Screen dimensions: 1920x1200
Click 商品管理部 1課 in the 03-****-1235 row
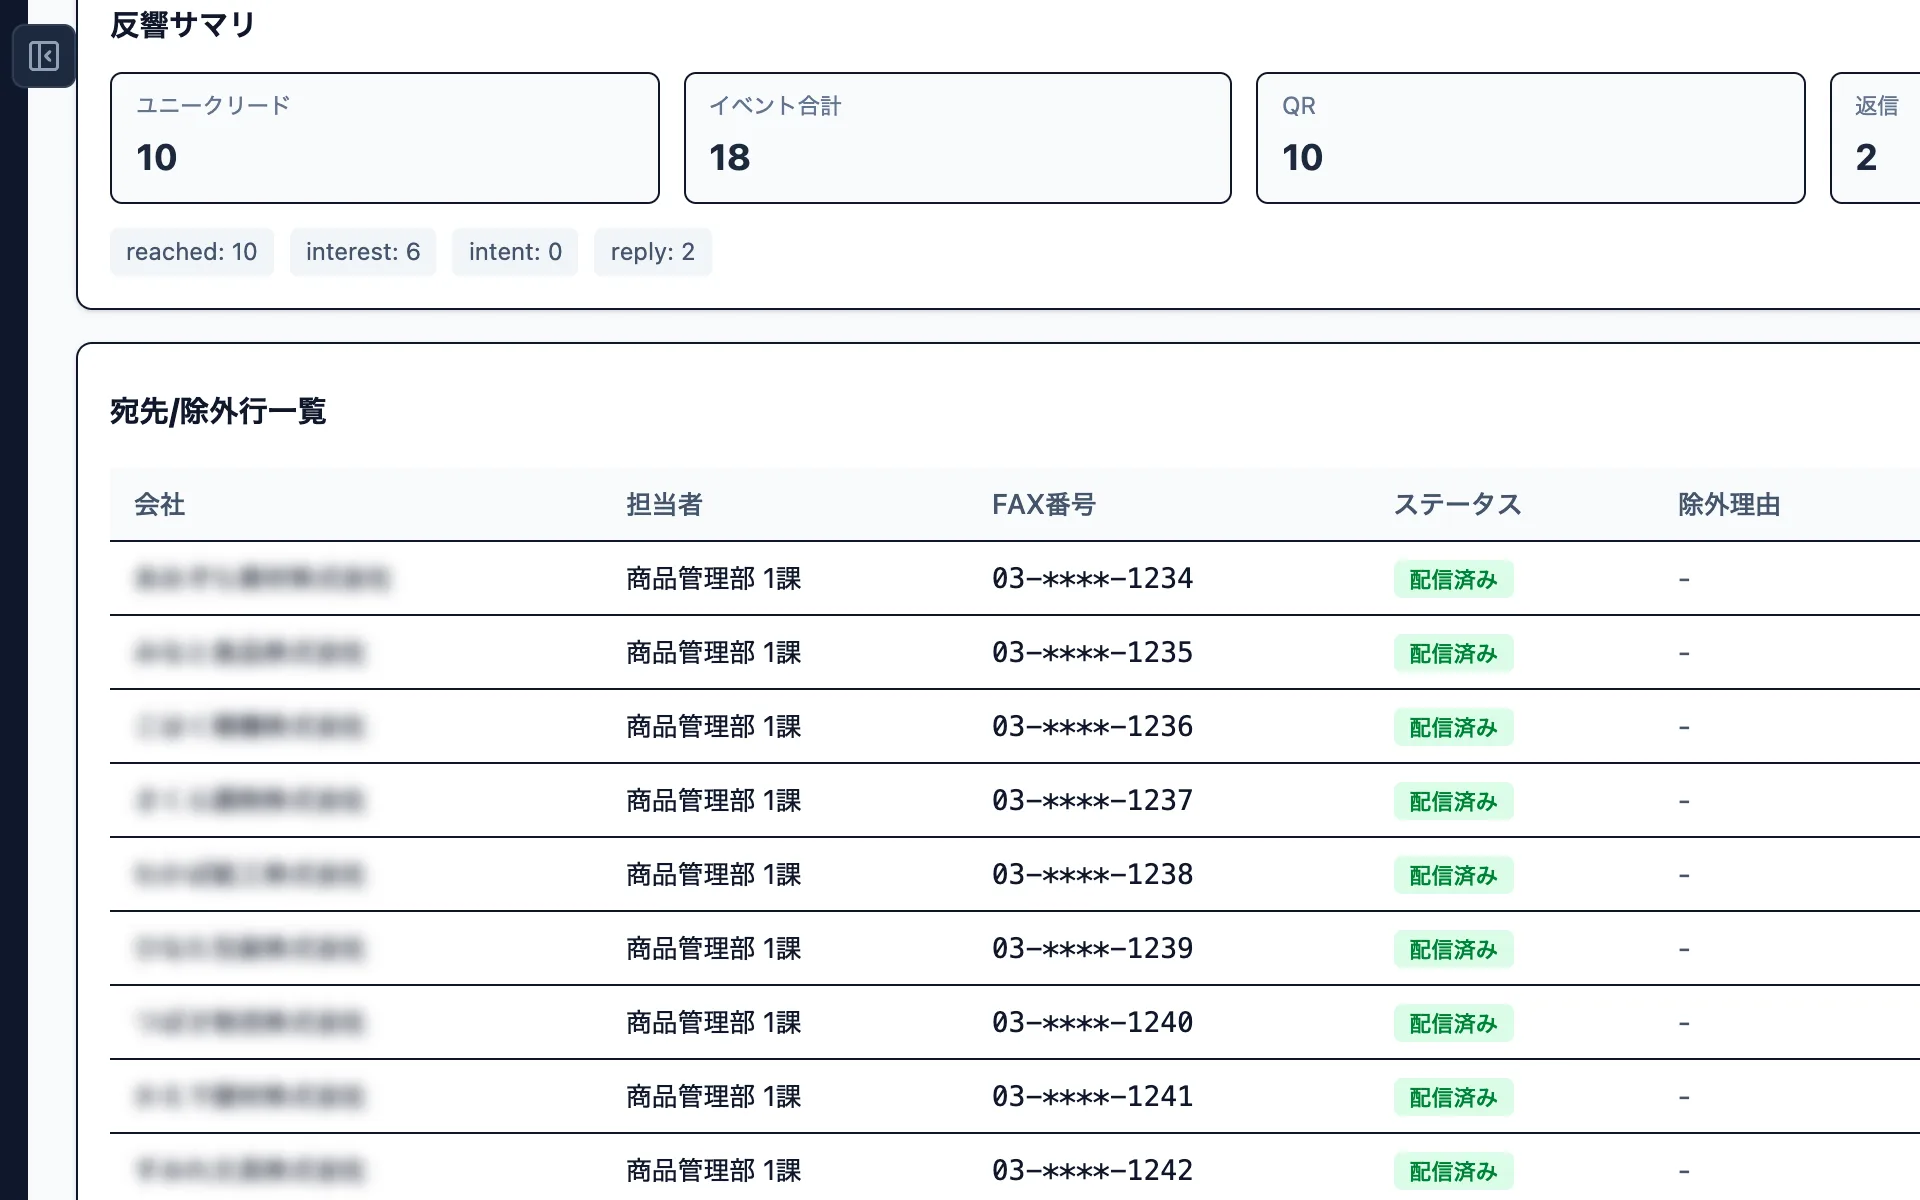tap(714, 653)
